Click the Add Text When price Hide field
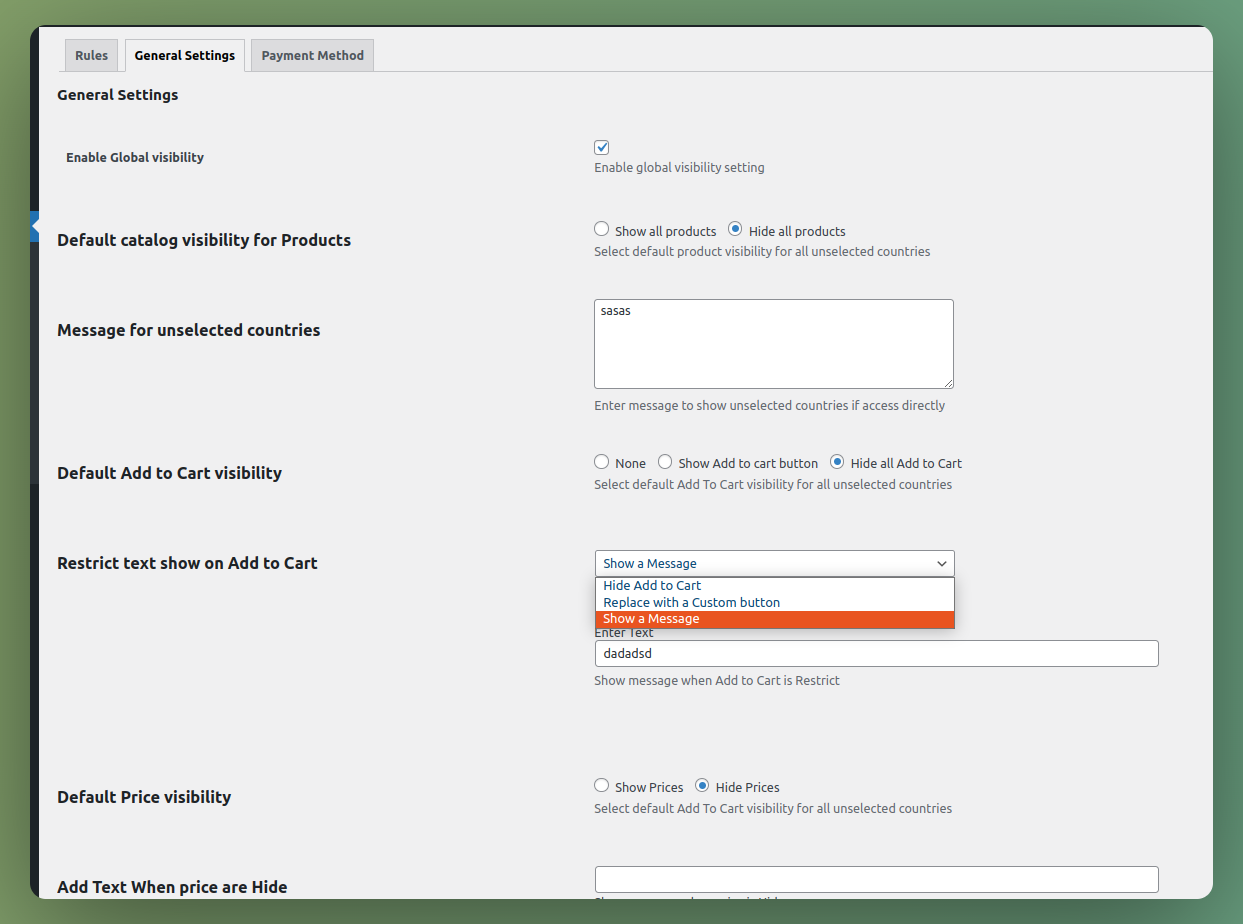 point(876,879)
